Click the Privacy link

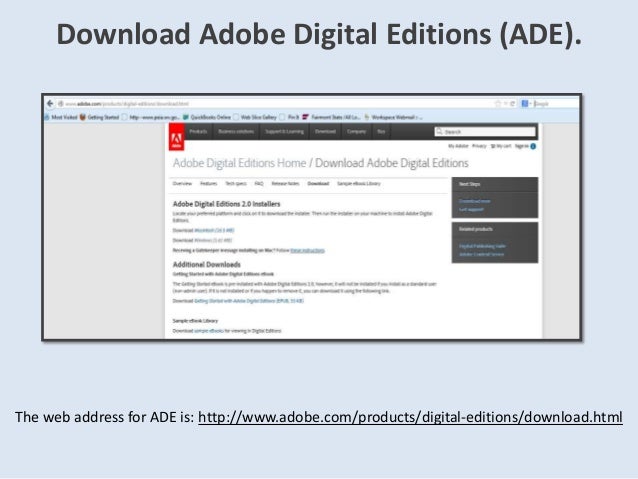(479, 146)
